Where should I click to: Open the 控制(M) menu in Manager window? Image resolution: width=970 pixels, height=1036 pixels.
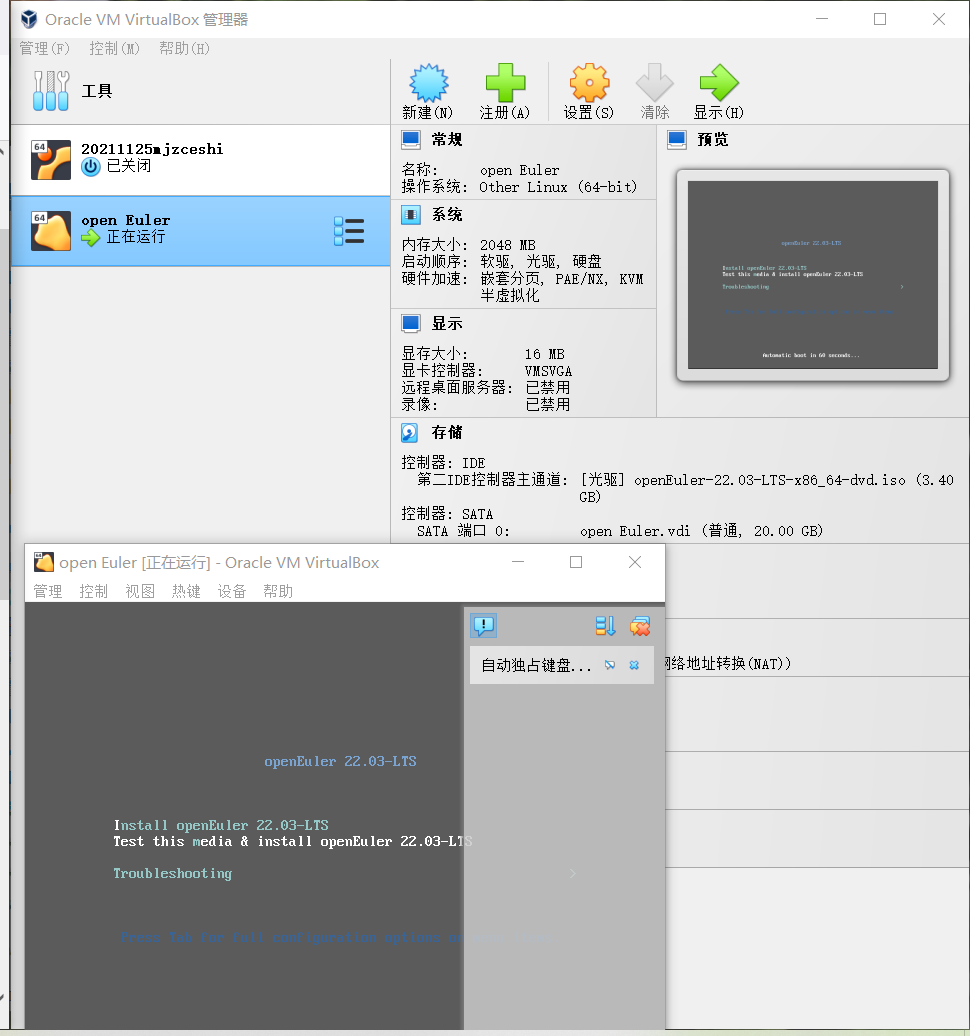point(114,49)
